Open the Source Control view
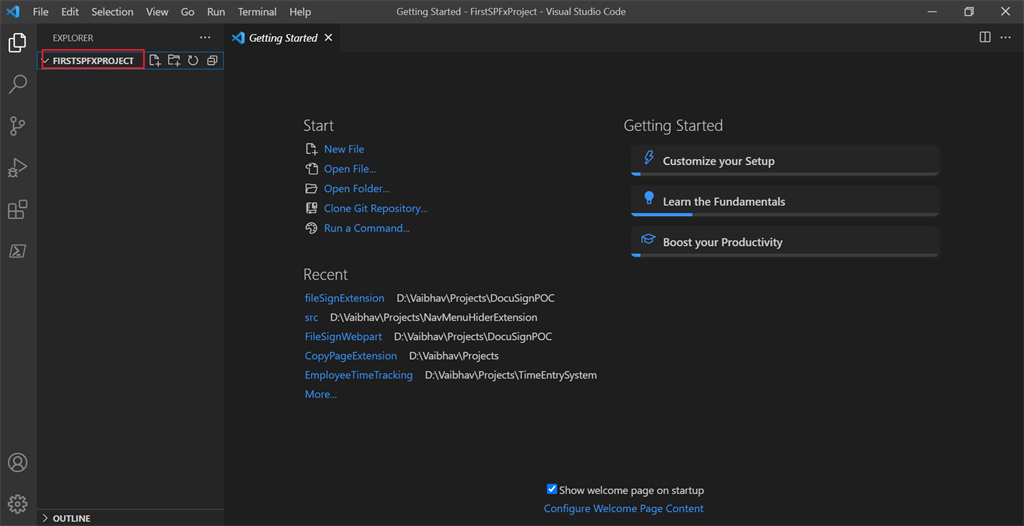Viewport: 1024px width, 526px height. click(x=18, y=125)
